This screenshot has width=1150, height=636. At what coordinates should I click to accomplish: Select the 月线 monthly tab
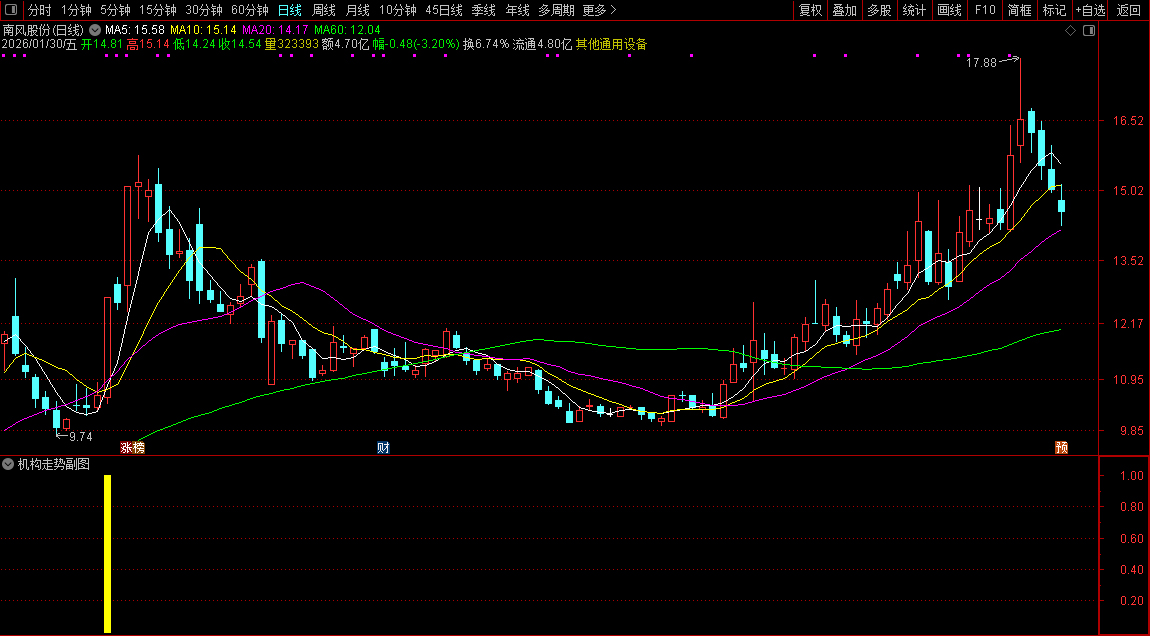357,10
